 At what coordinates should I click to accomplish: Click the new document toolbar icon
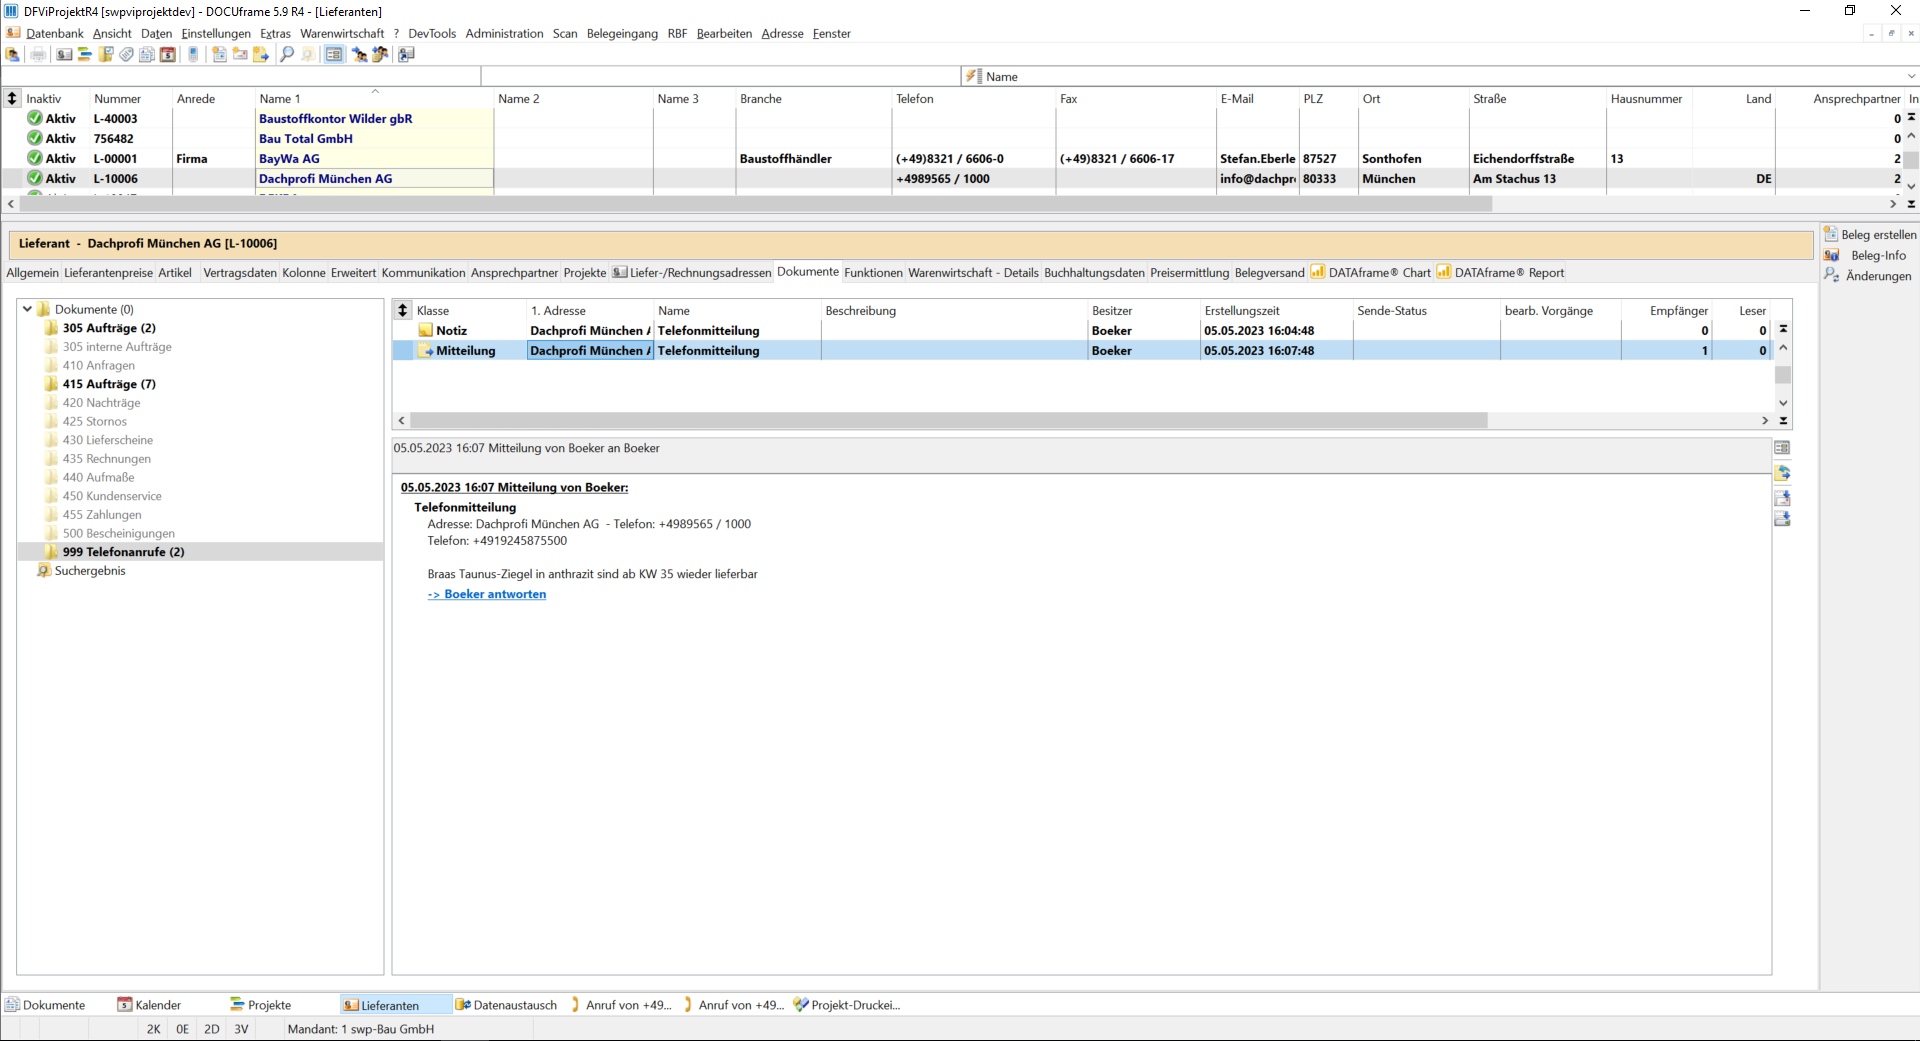pos(219,54)
